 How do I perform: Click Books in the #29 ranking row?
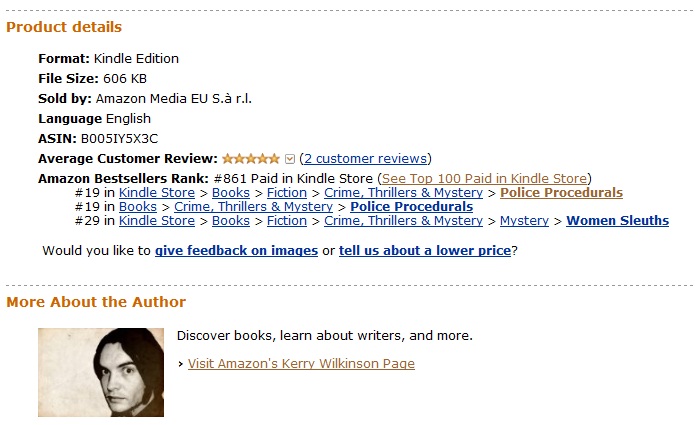coord(231,220)
